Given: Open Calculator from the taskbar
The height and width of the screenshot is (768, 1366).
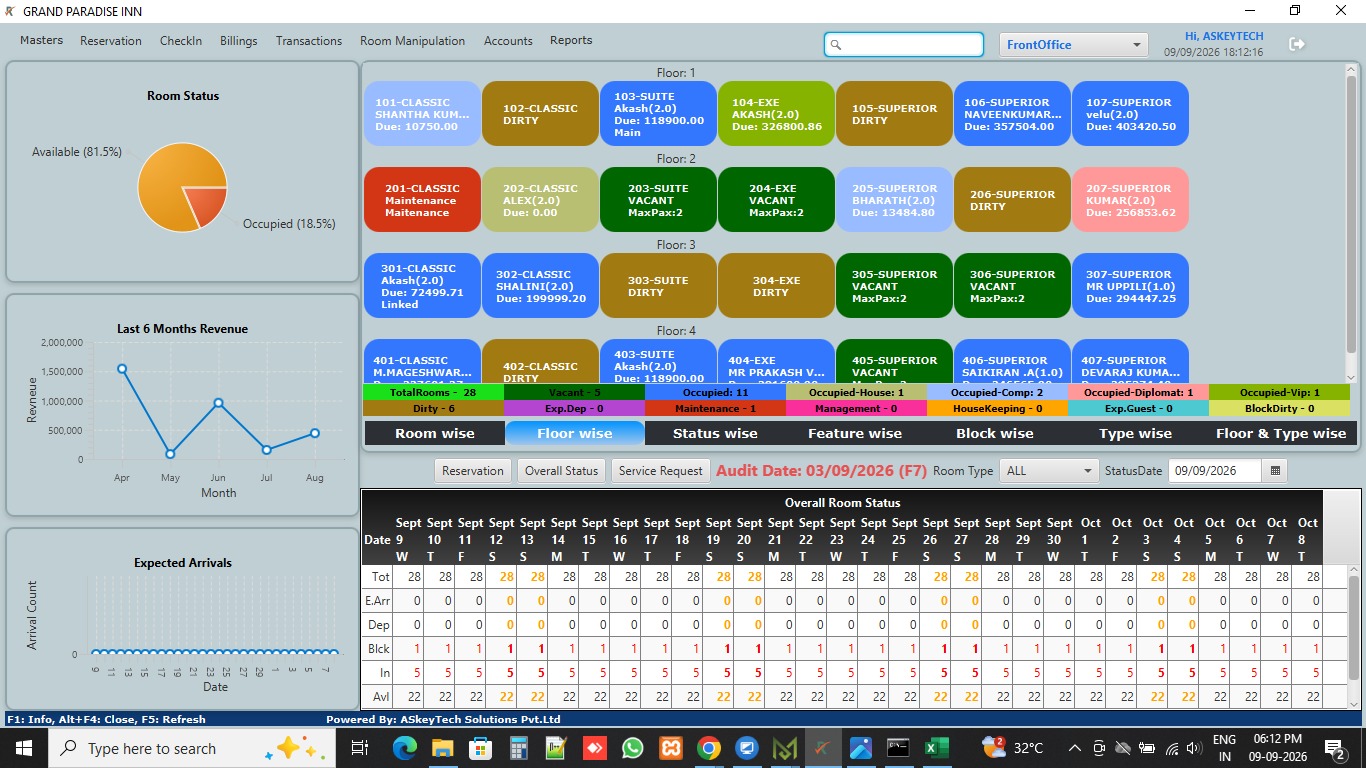Looking at the screenshot, I should tap(518, 748).
